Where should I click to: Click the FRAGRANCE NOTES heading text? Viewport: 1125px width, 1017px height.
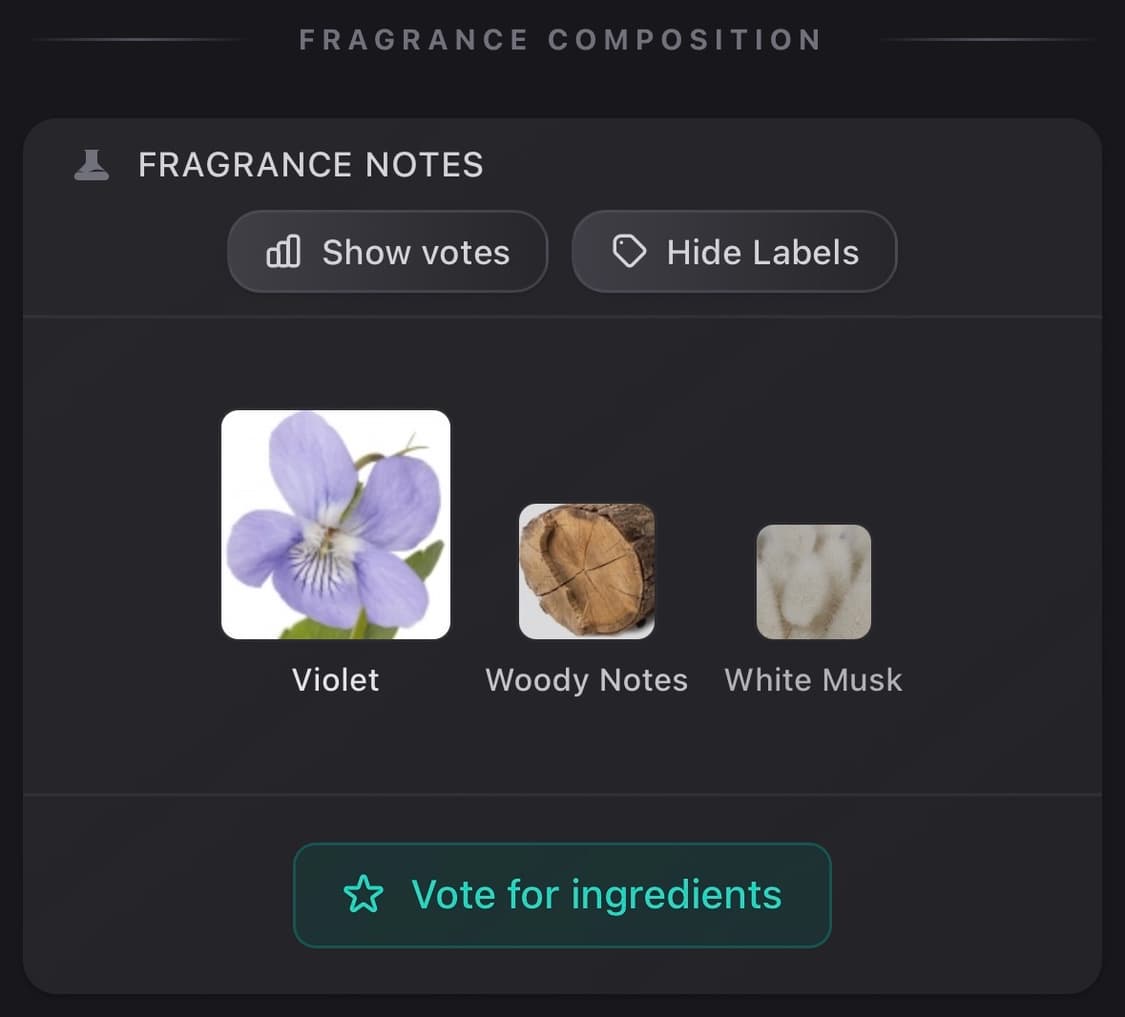311,165
